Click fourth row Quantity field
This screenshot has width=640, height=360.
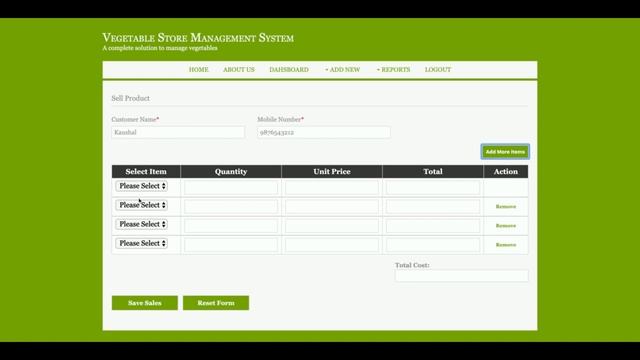231,245
